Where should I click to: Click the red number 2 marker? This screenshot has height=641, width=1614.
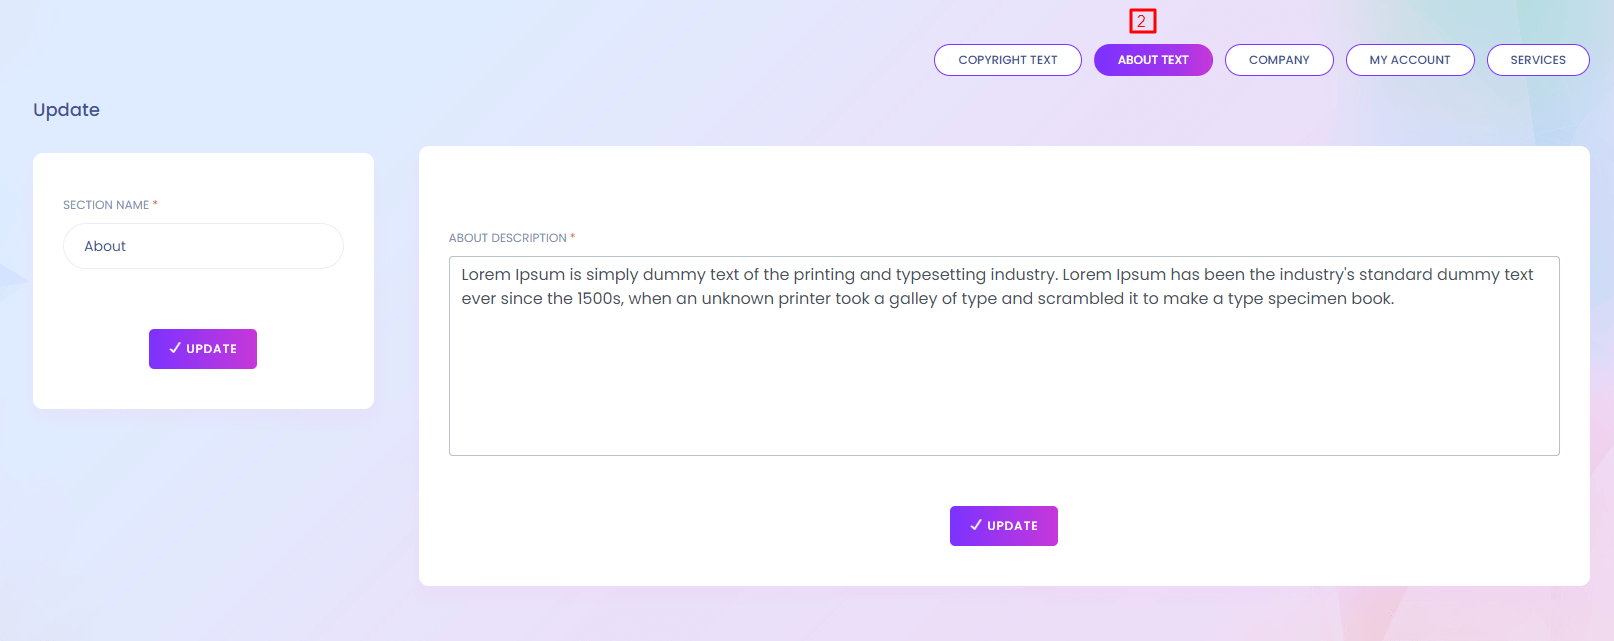[1142, 21]
